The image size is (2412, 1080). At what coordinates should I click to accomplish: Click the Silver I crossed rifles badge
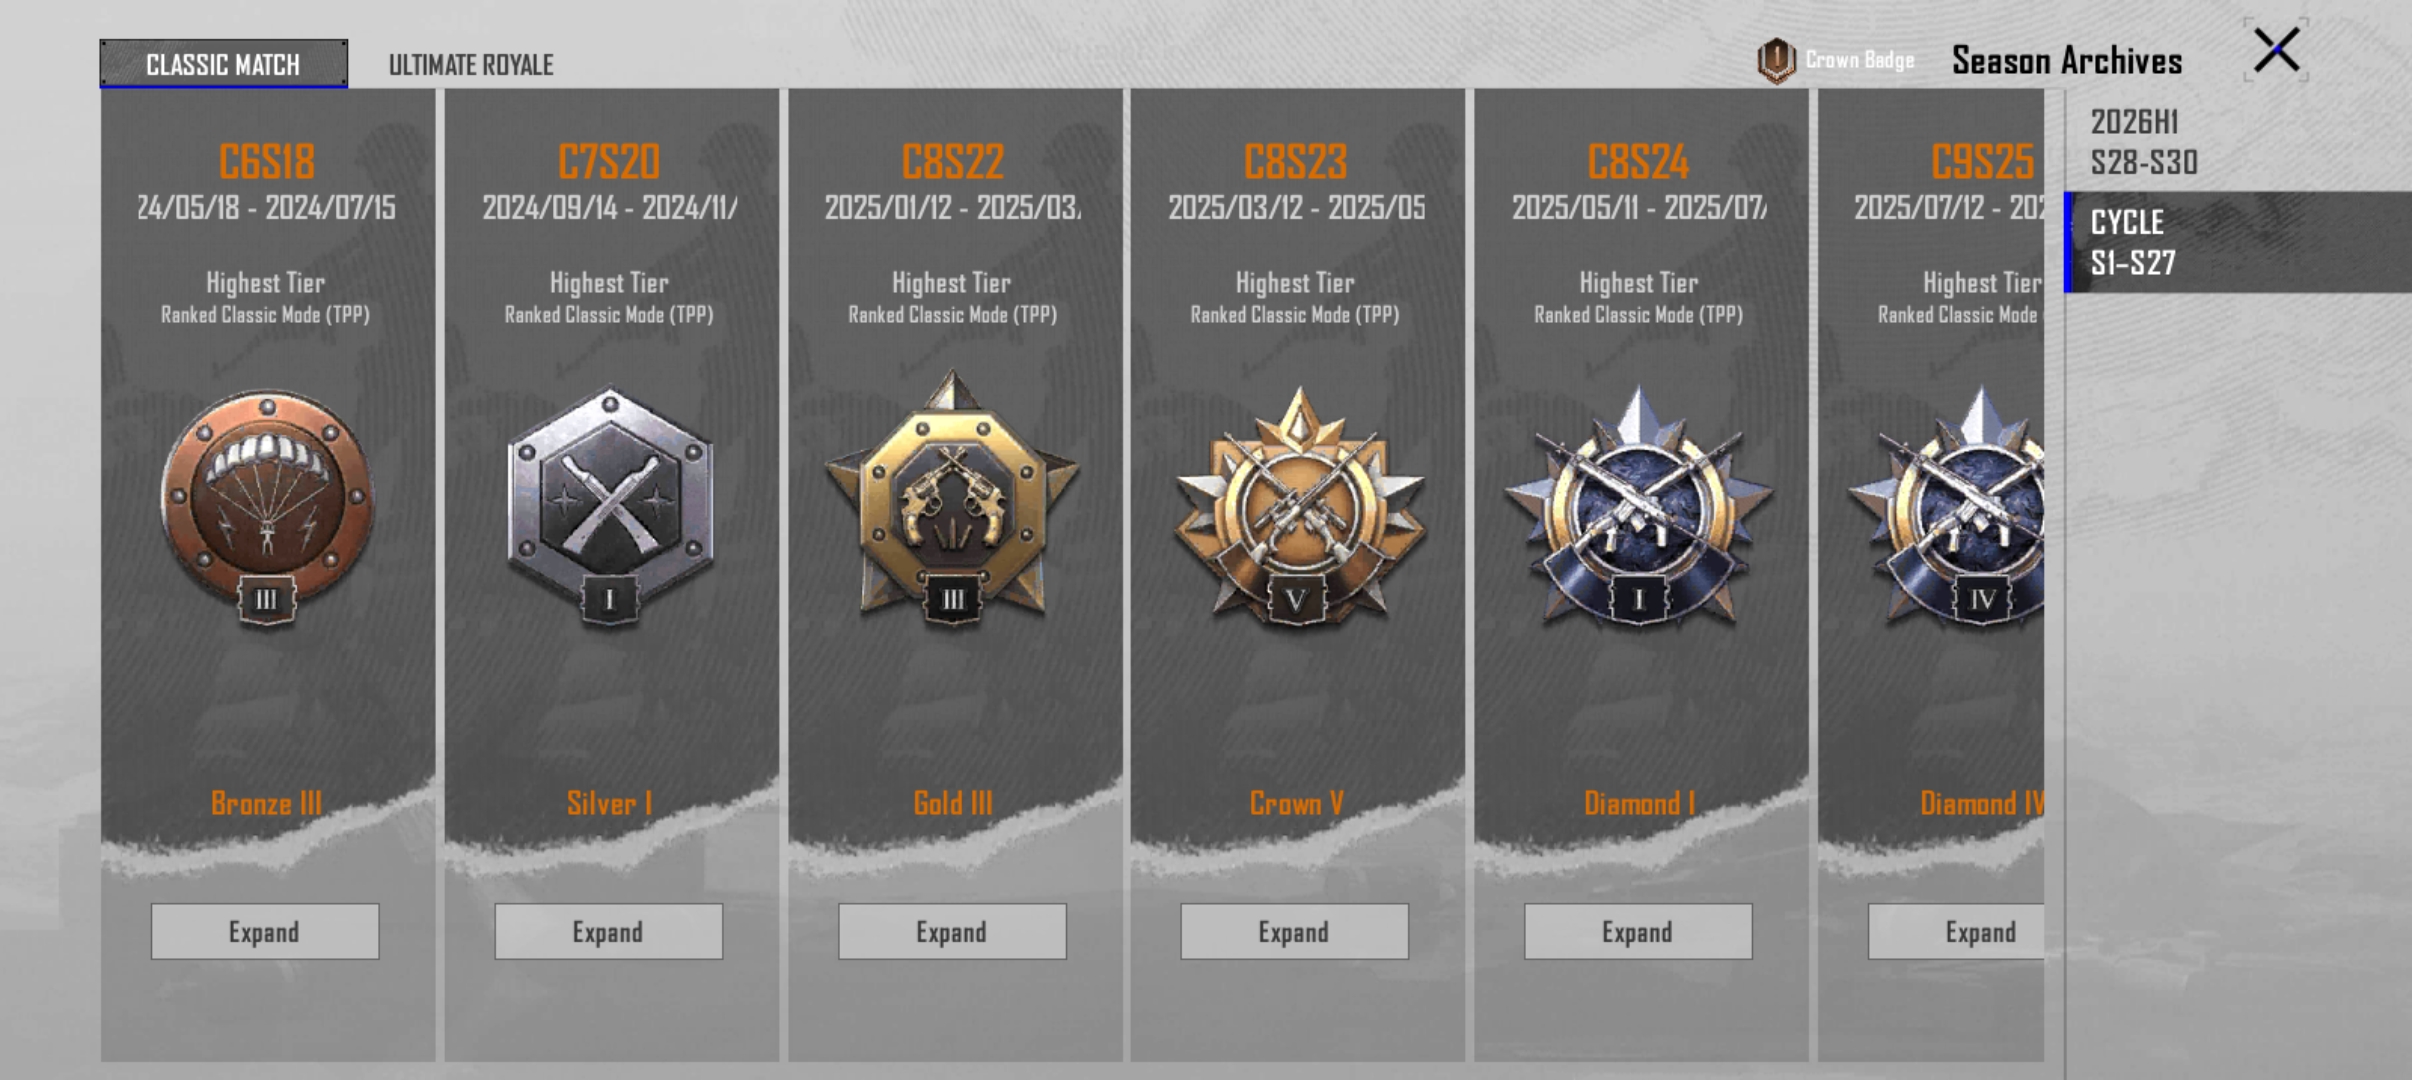coord(610,506)
